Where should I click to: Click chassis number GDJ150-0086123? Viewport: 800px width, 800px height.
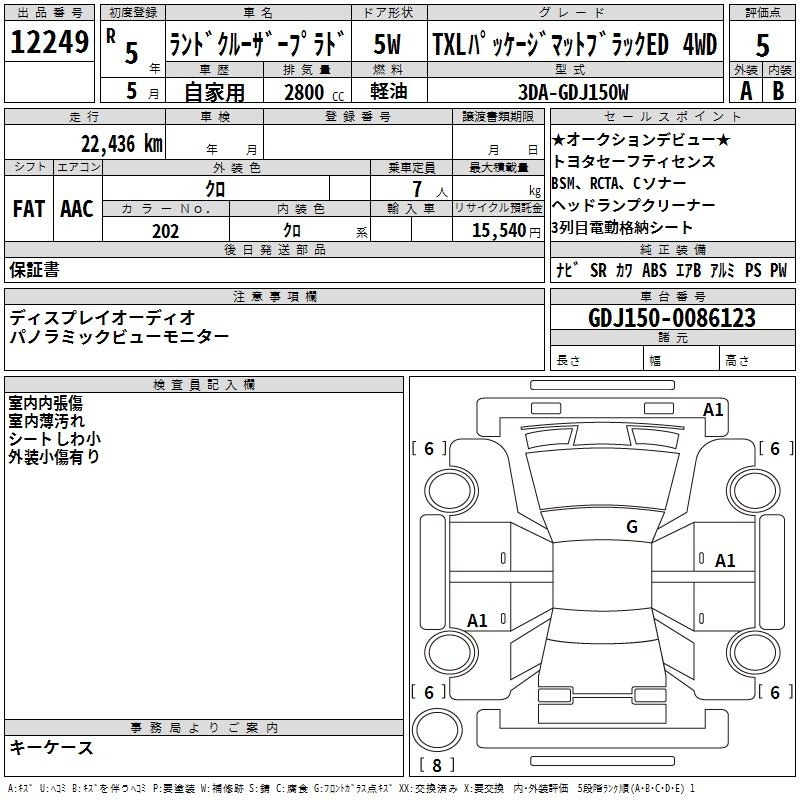(x=672, y=318)
